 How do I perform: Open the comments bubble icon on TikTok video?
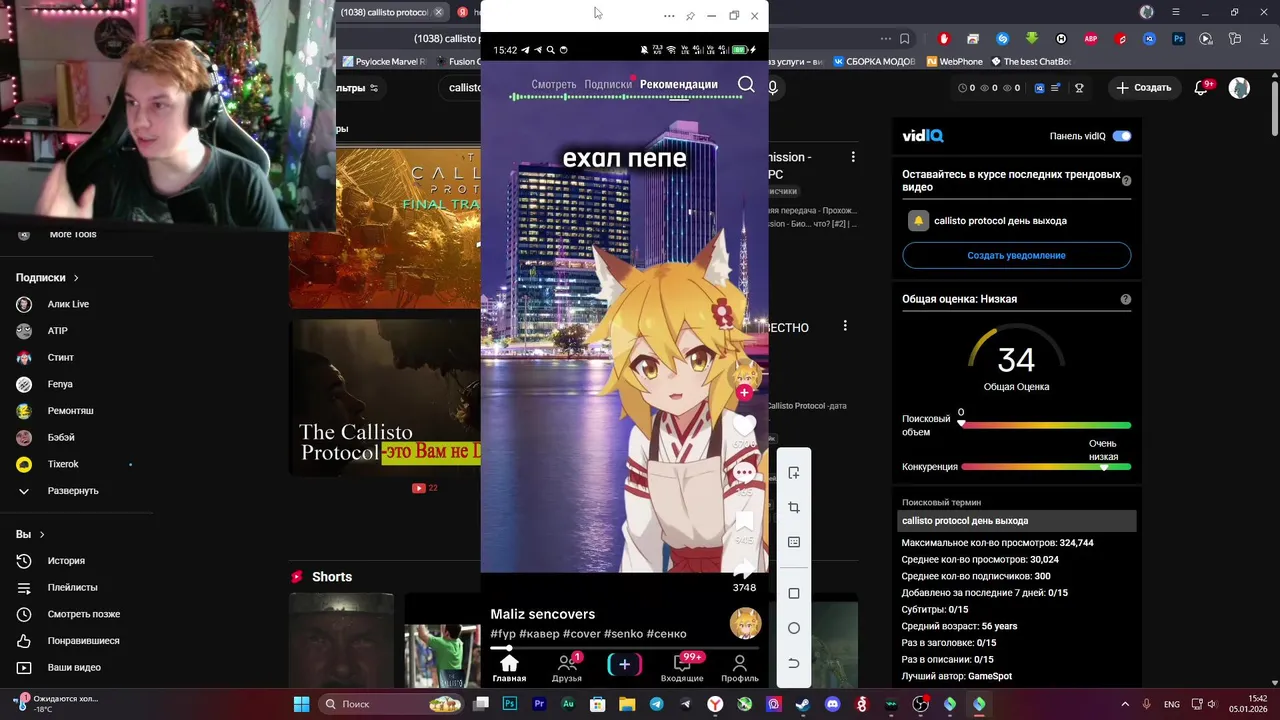(744, 474)
